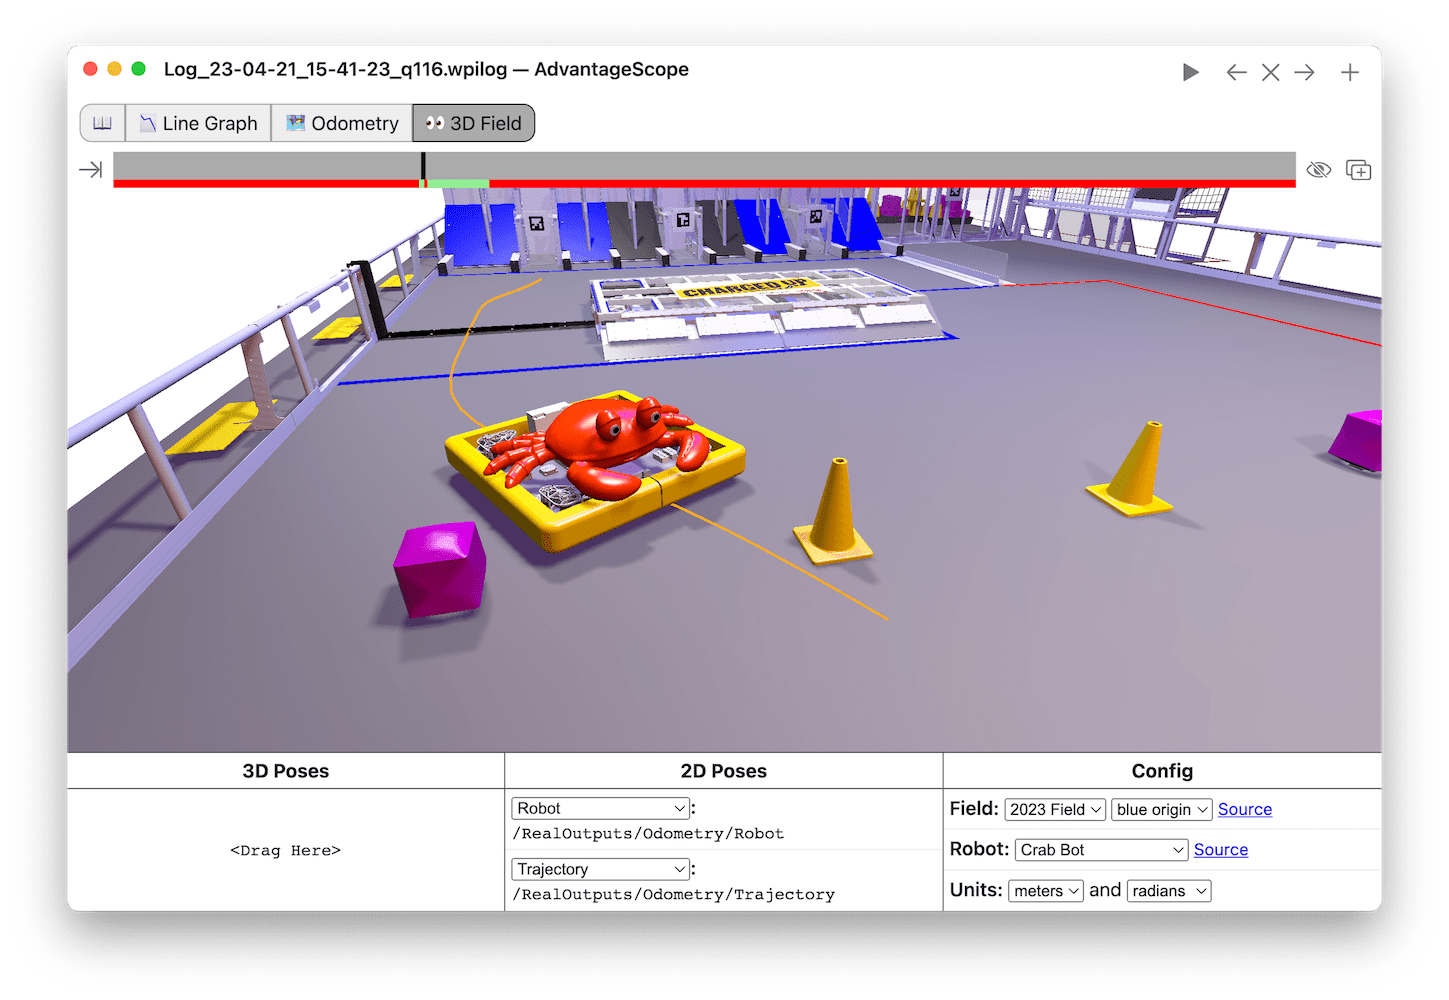Open a new tab via the plus icon
This screenshot has height=1000, width=1449.
(1350, 71)
